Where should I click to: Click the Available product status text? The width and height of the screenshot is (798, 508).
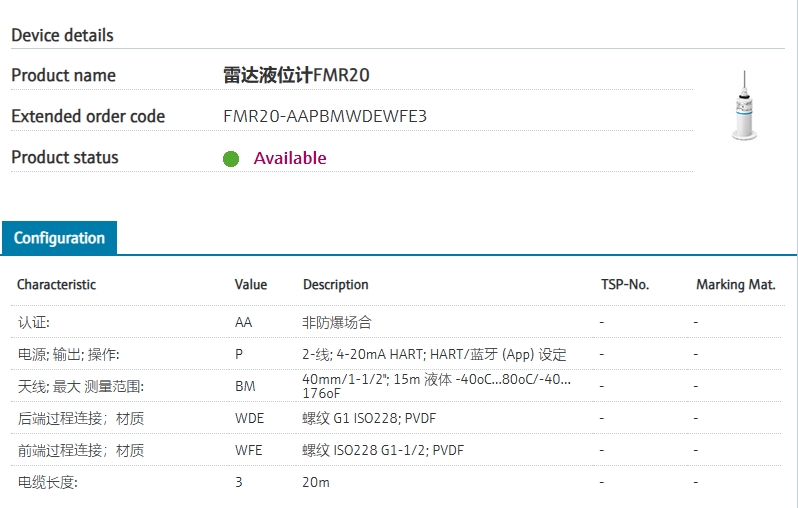click(x=290, y=158)
